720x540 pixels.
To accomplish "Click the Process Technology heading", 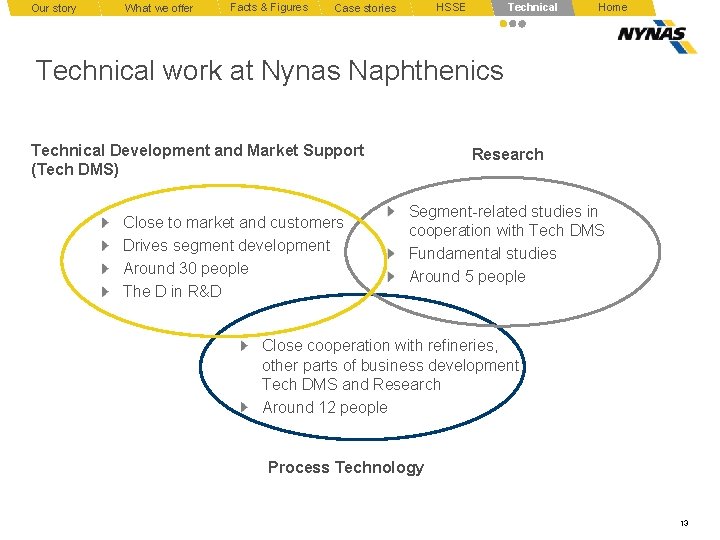I will (346, 467).
